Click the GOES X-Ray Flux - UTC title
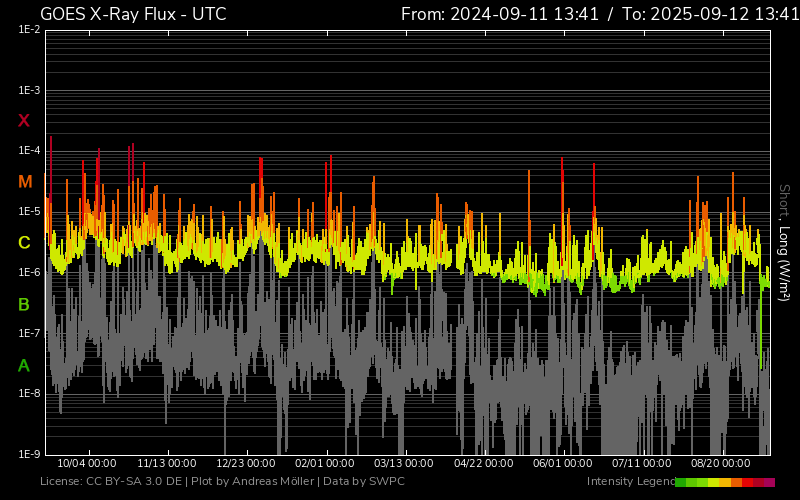 click(x=133, y=14)
